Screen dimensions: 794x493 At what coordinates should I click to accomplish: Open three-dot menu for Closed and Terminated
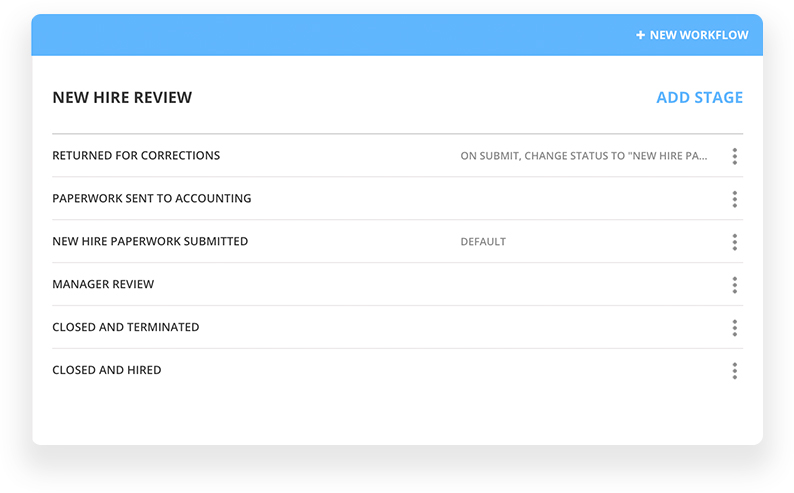734,328
